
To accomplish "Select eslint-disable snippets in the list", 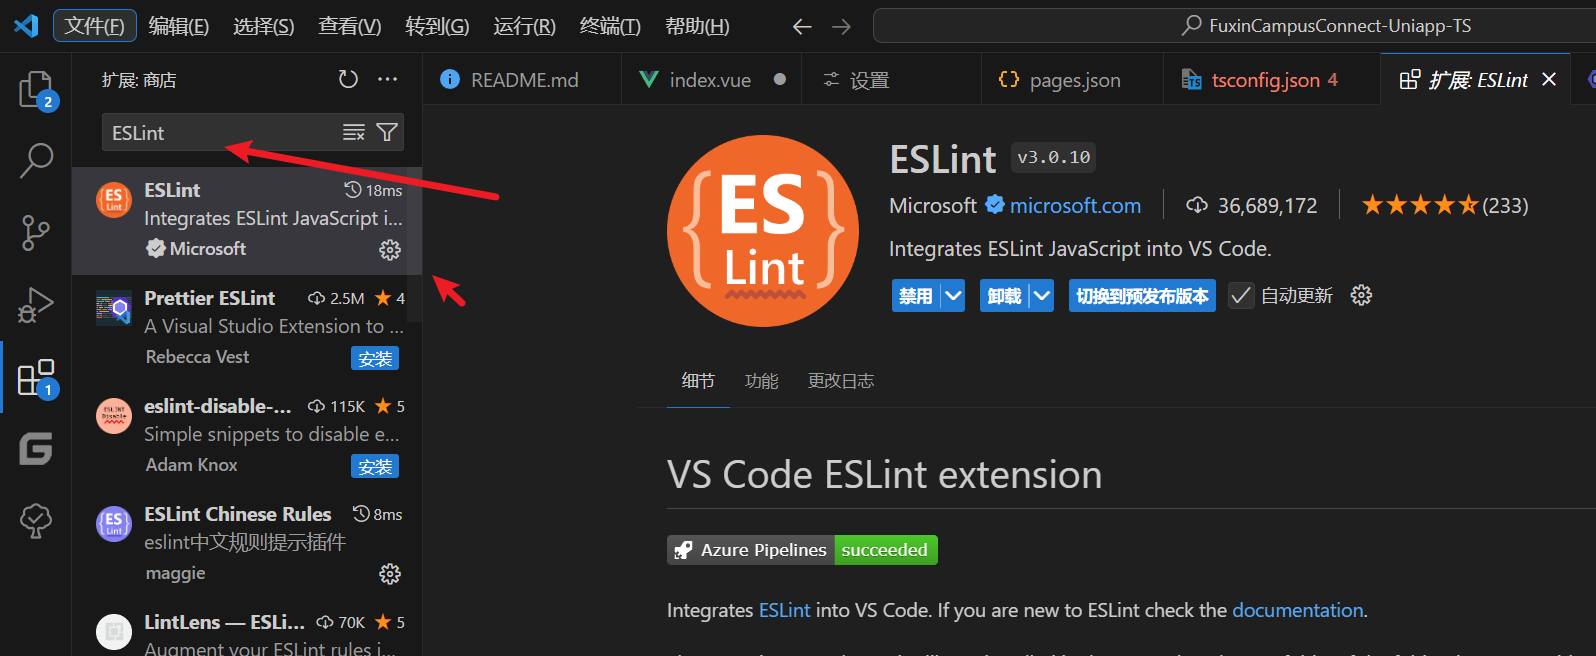I will 247,436.
